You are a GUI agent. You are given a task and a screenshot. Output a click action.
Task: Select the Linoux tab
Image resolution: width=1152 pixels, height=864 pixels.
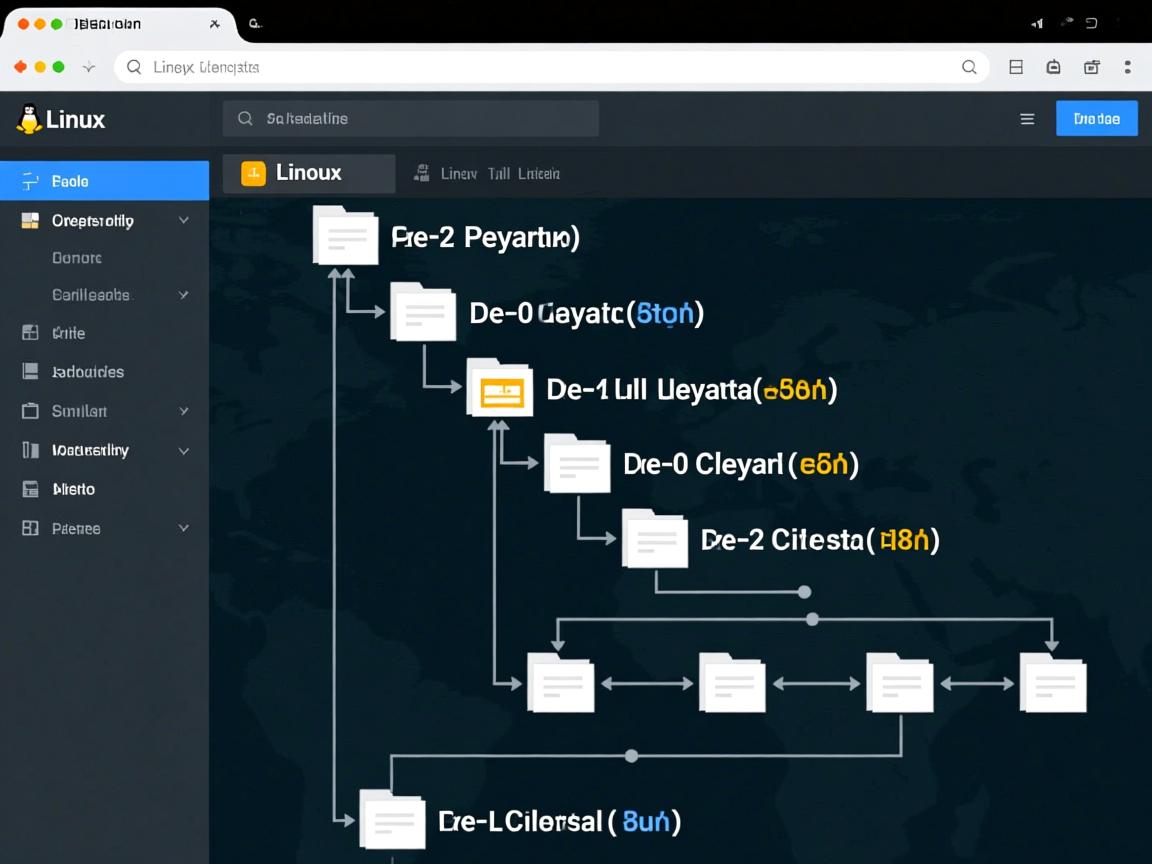308,173
